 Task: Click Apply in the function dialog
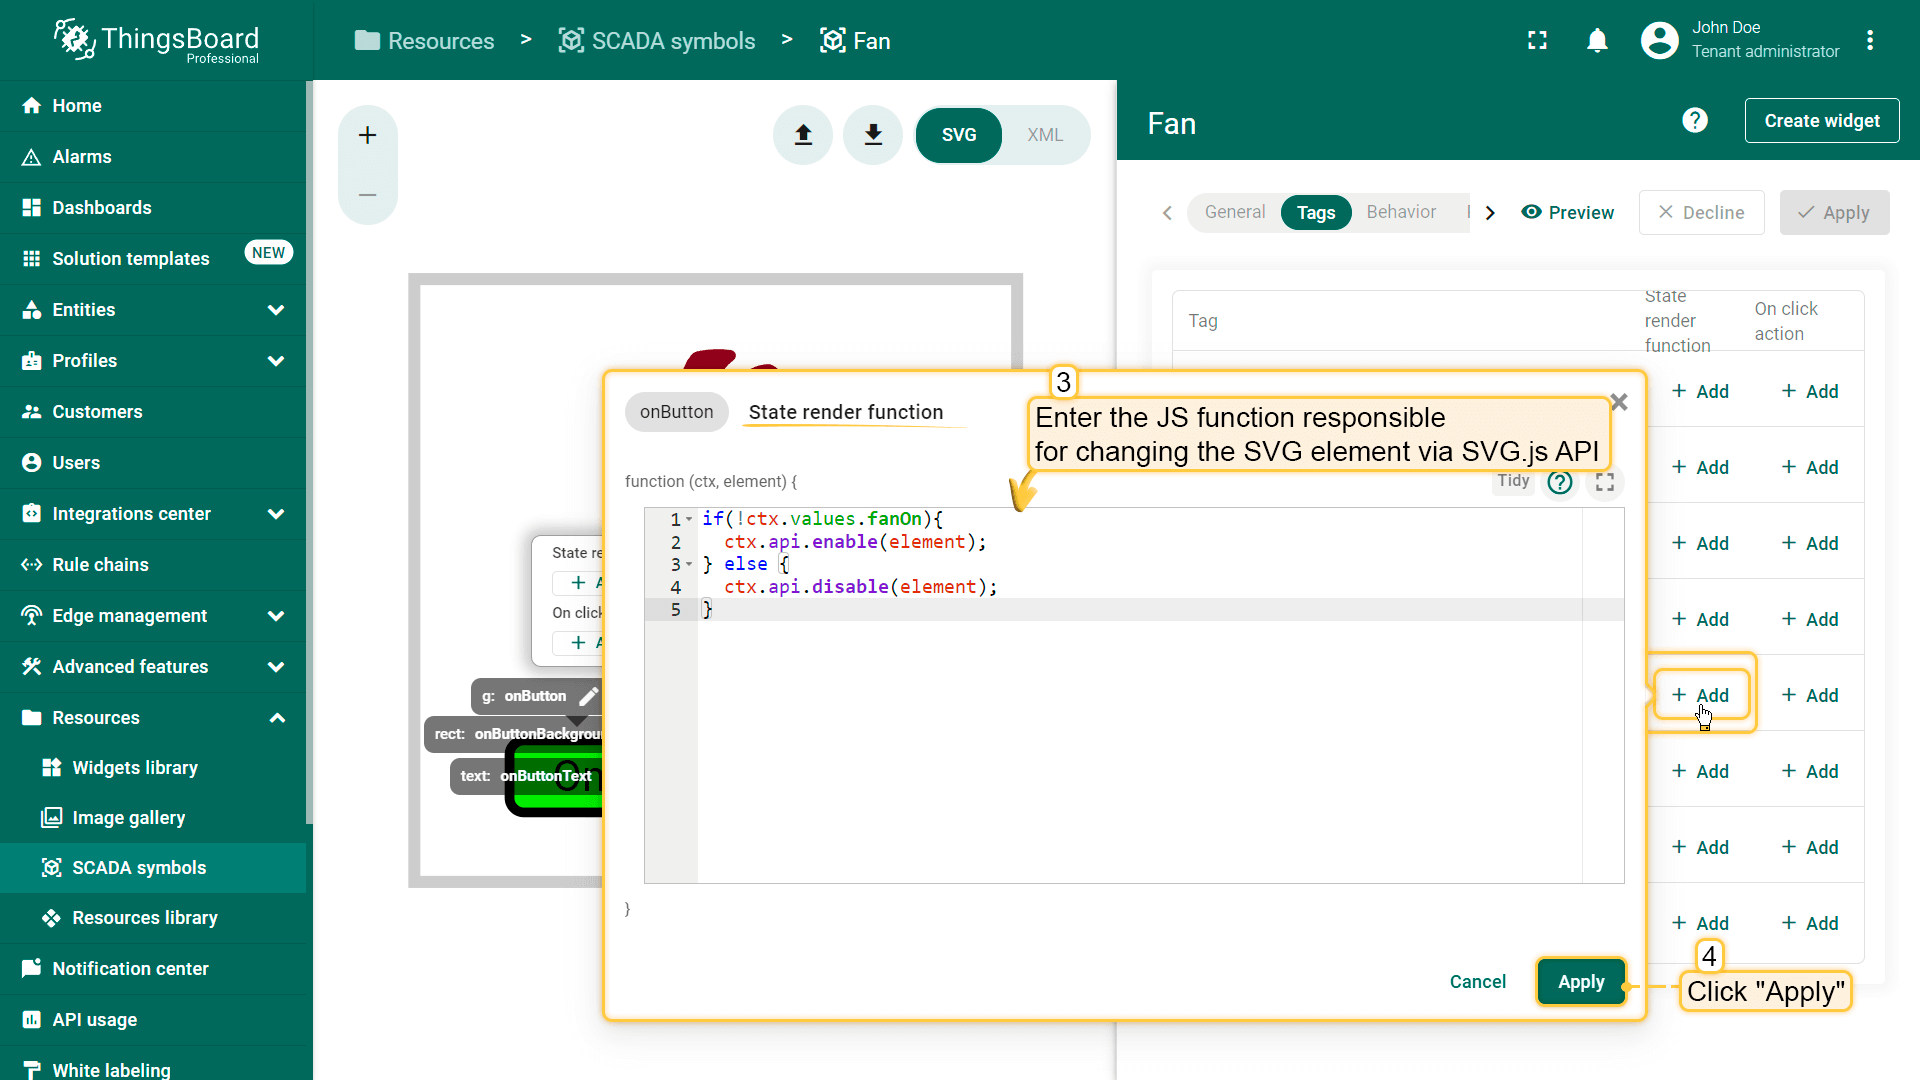tap(1580, 982)
